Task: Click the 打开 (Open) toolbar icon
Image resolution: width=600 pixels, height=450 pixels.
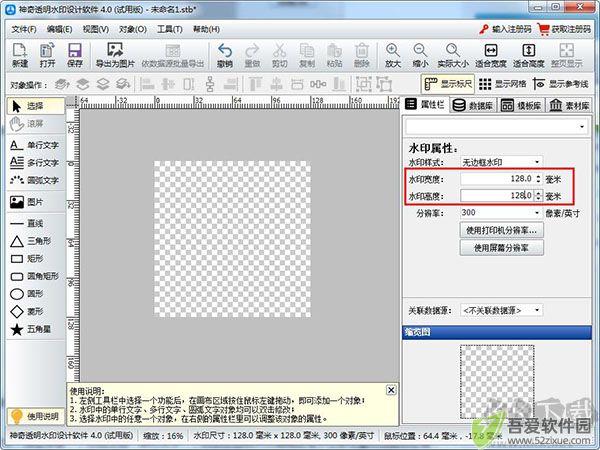Action: click(47, 55)
